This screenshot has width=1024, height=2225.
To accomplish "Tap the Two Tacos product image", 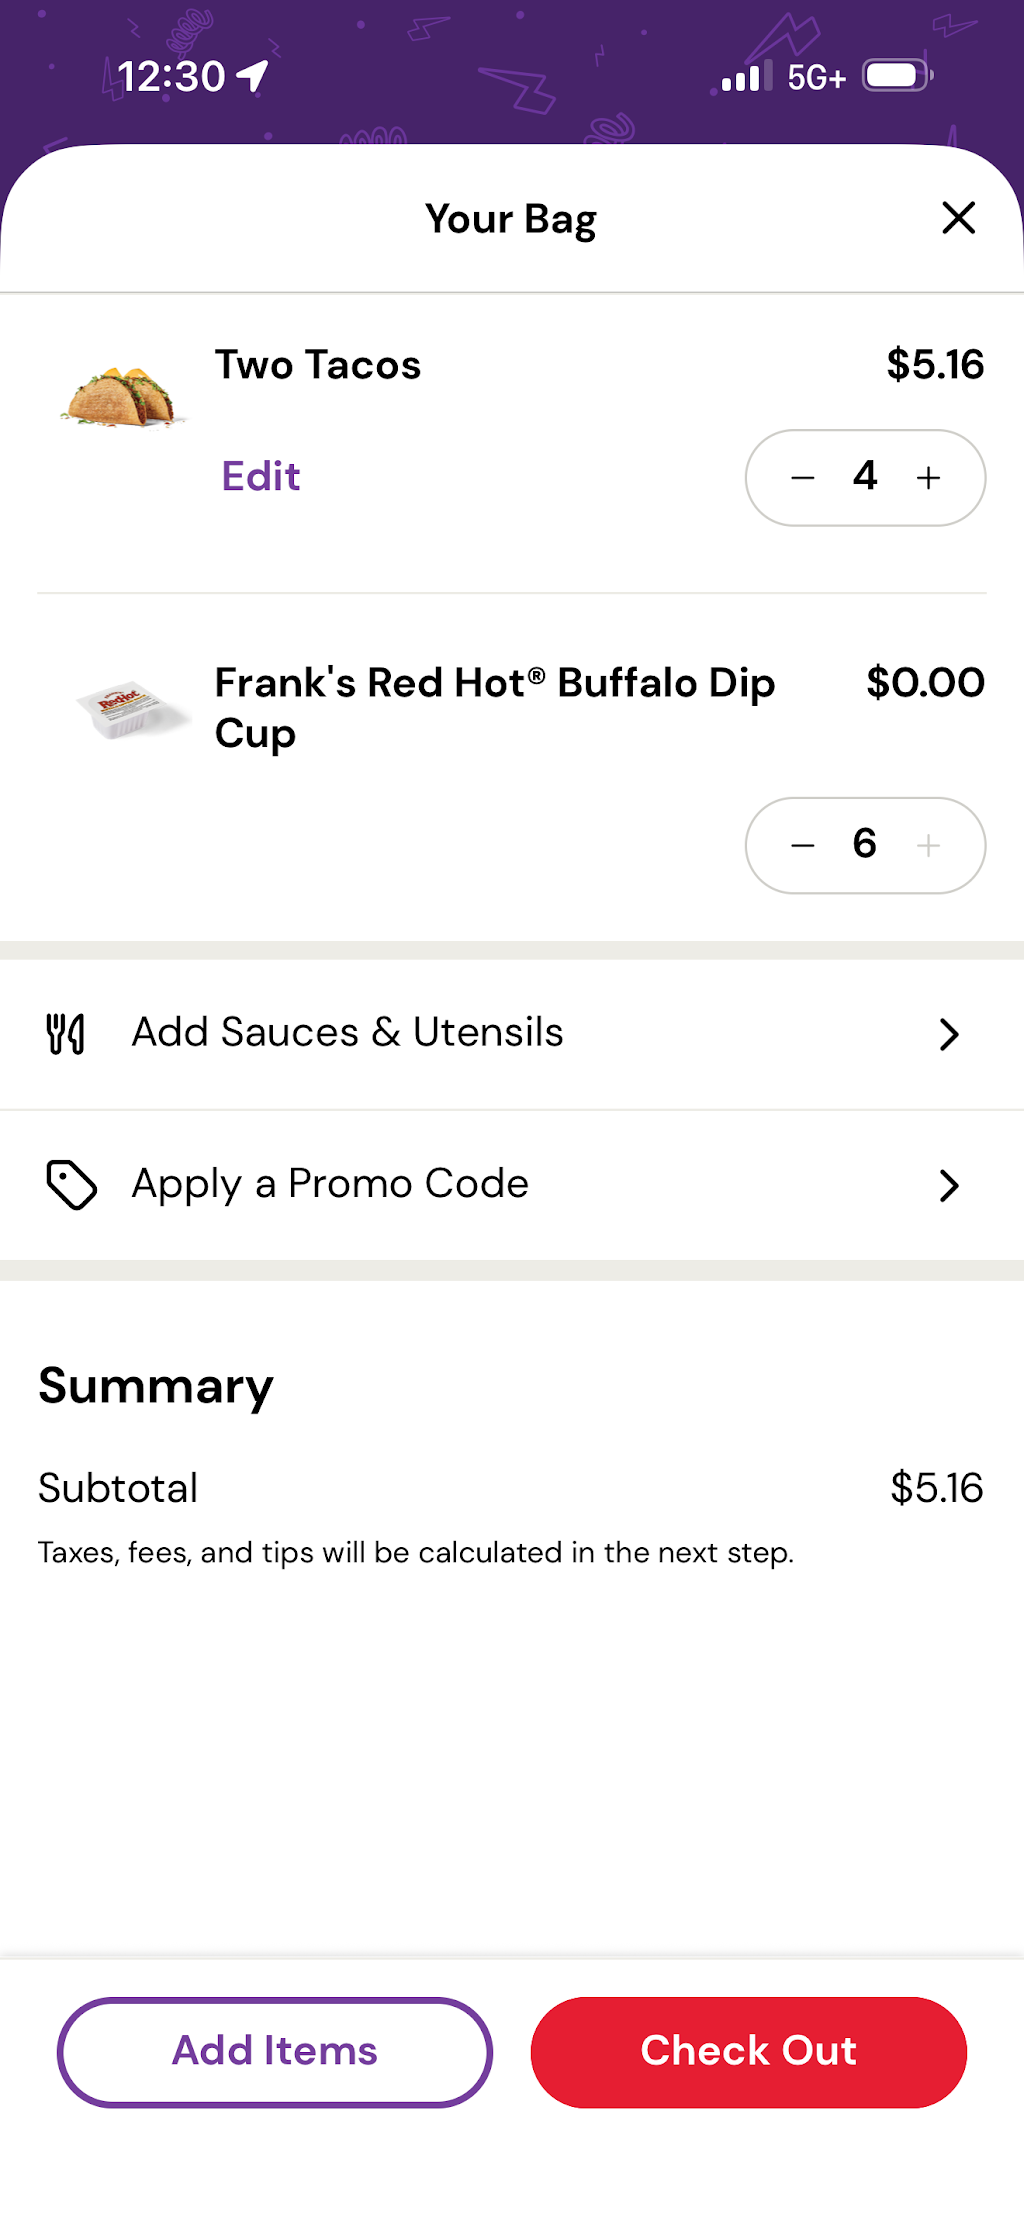I will (x=122, y=397).
